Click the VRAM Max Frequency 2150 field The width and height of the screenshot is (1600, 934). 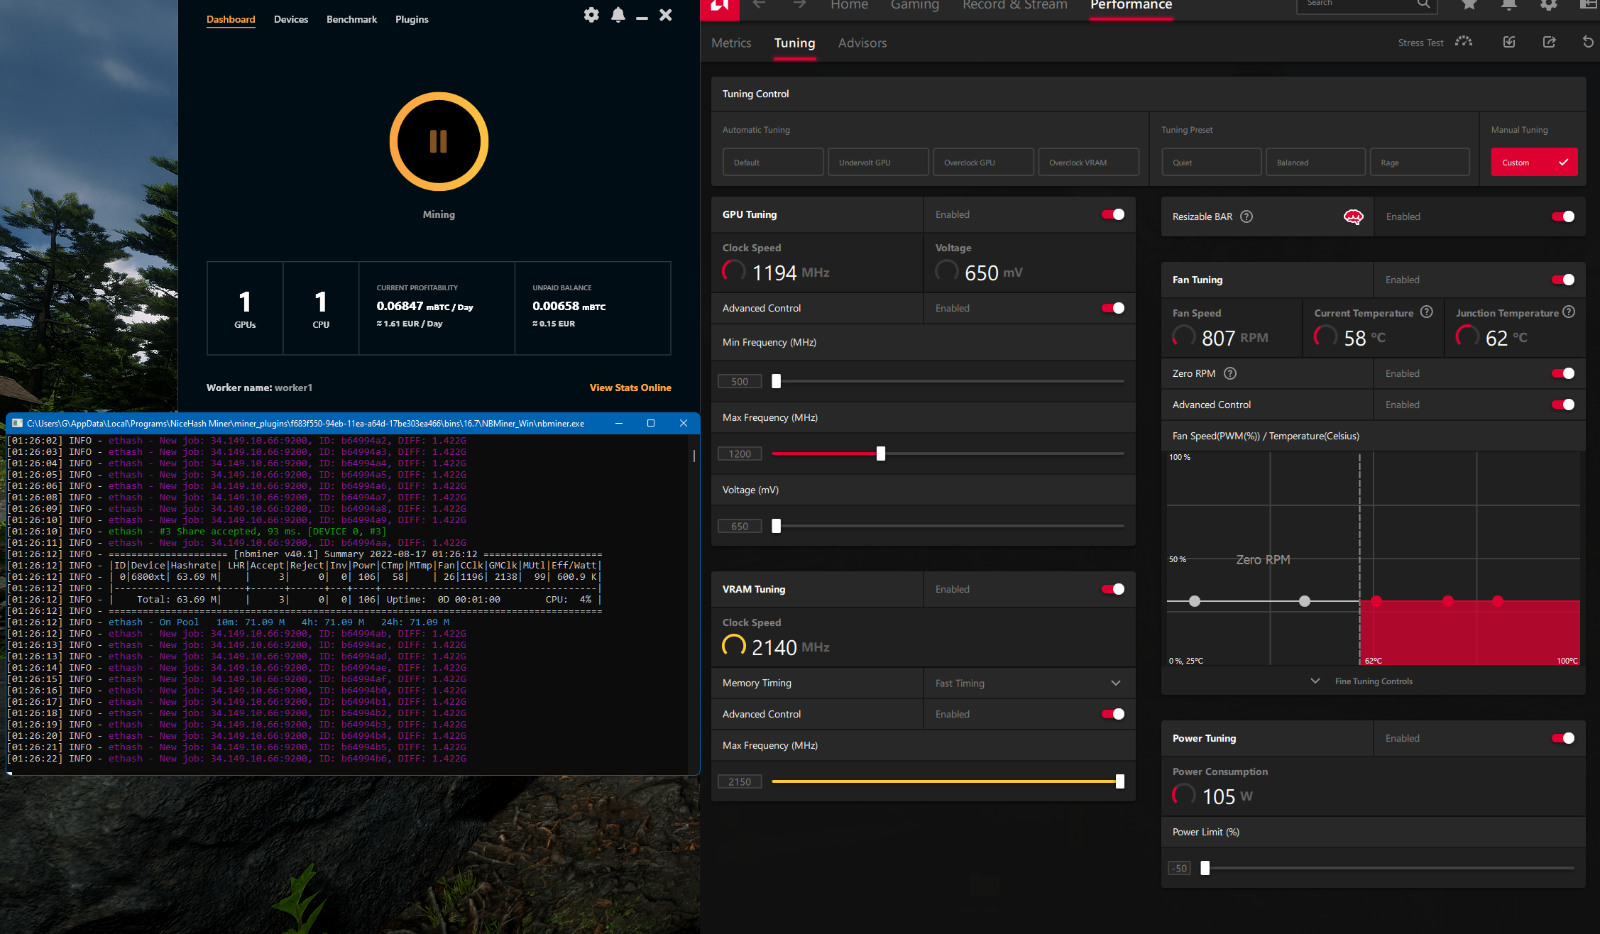click(740, 782)
